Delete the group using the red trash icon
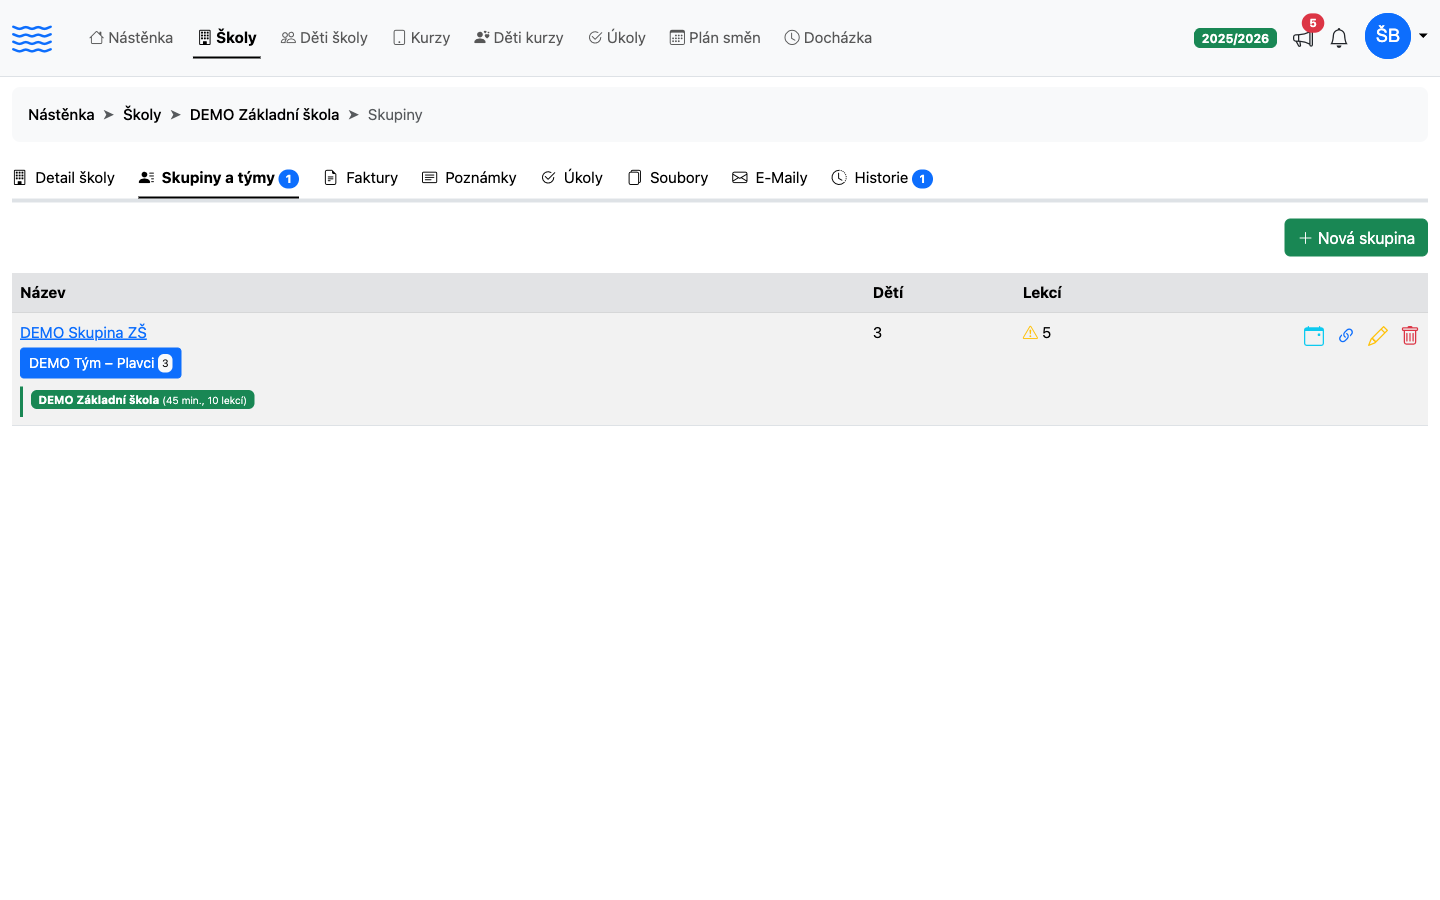 1410,336
